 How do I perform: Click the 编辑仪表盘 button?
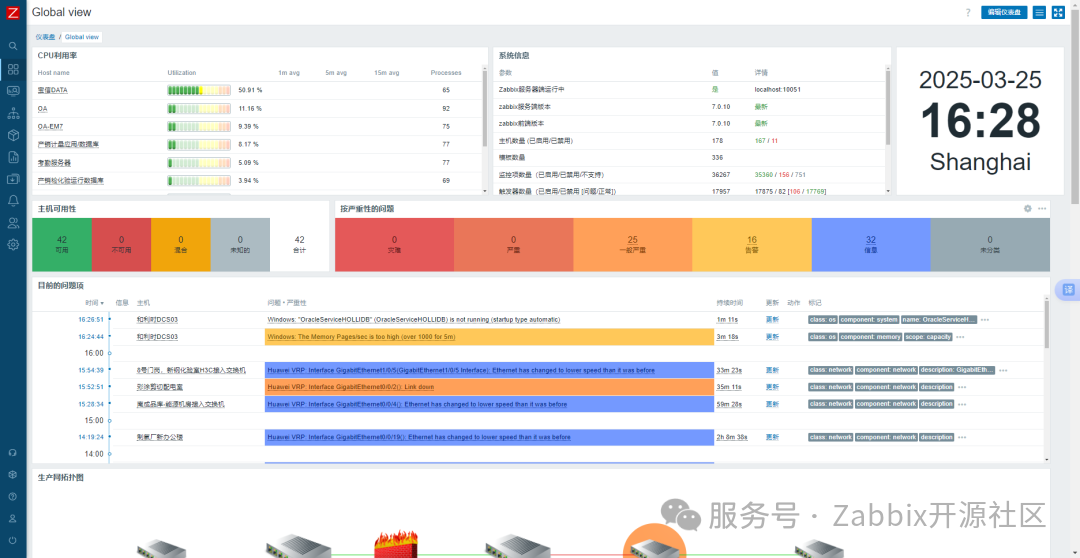1004,12
